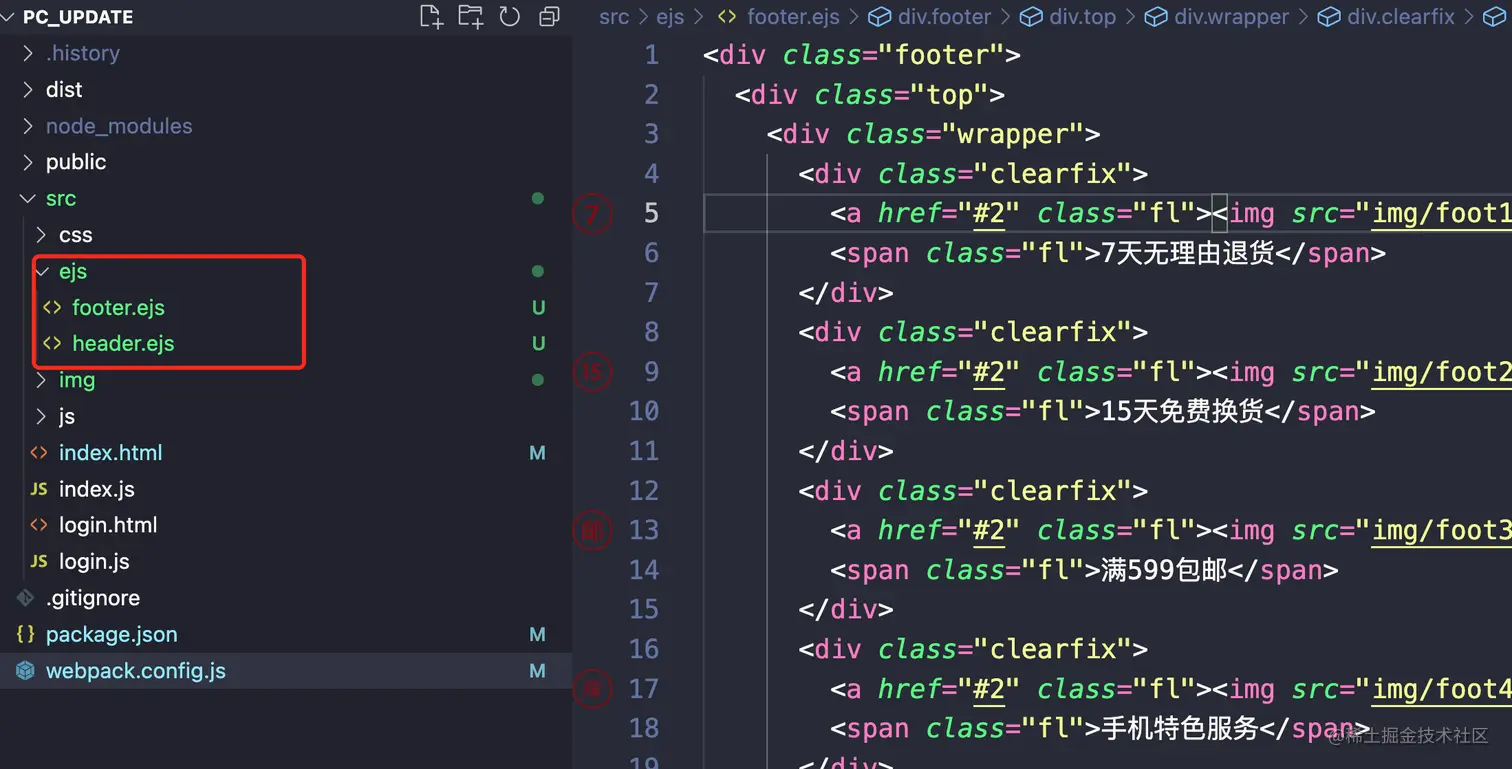
Task: Click the text 手机特色服务 on line 18
Action: click(x=1179, y=728)
